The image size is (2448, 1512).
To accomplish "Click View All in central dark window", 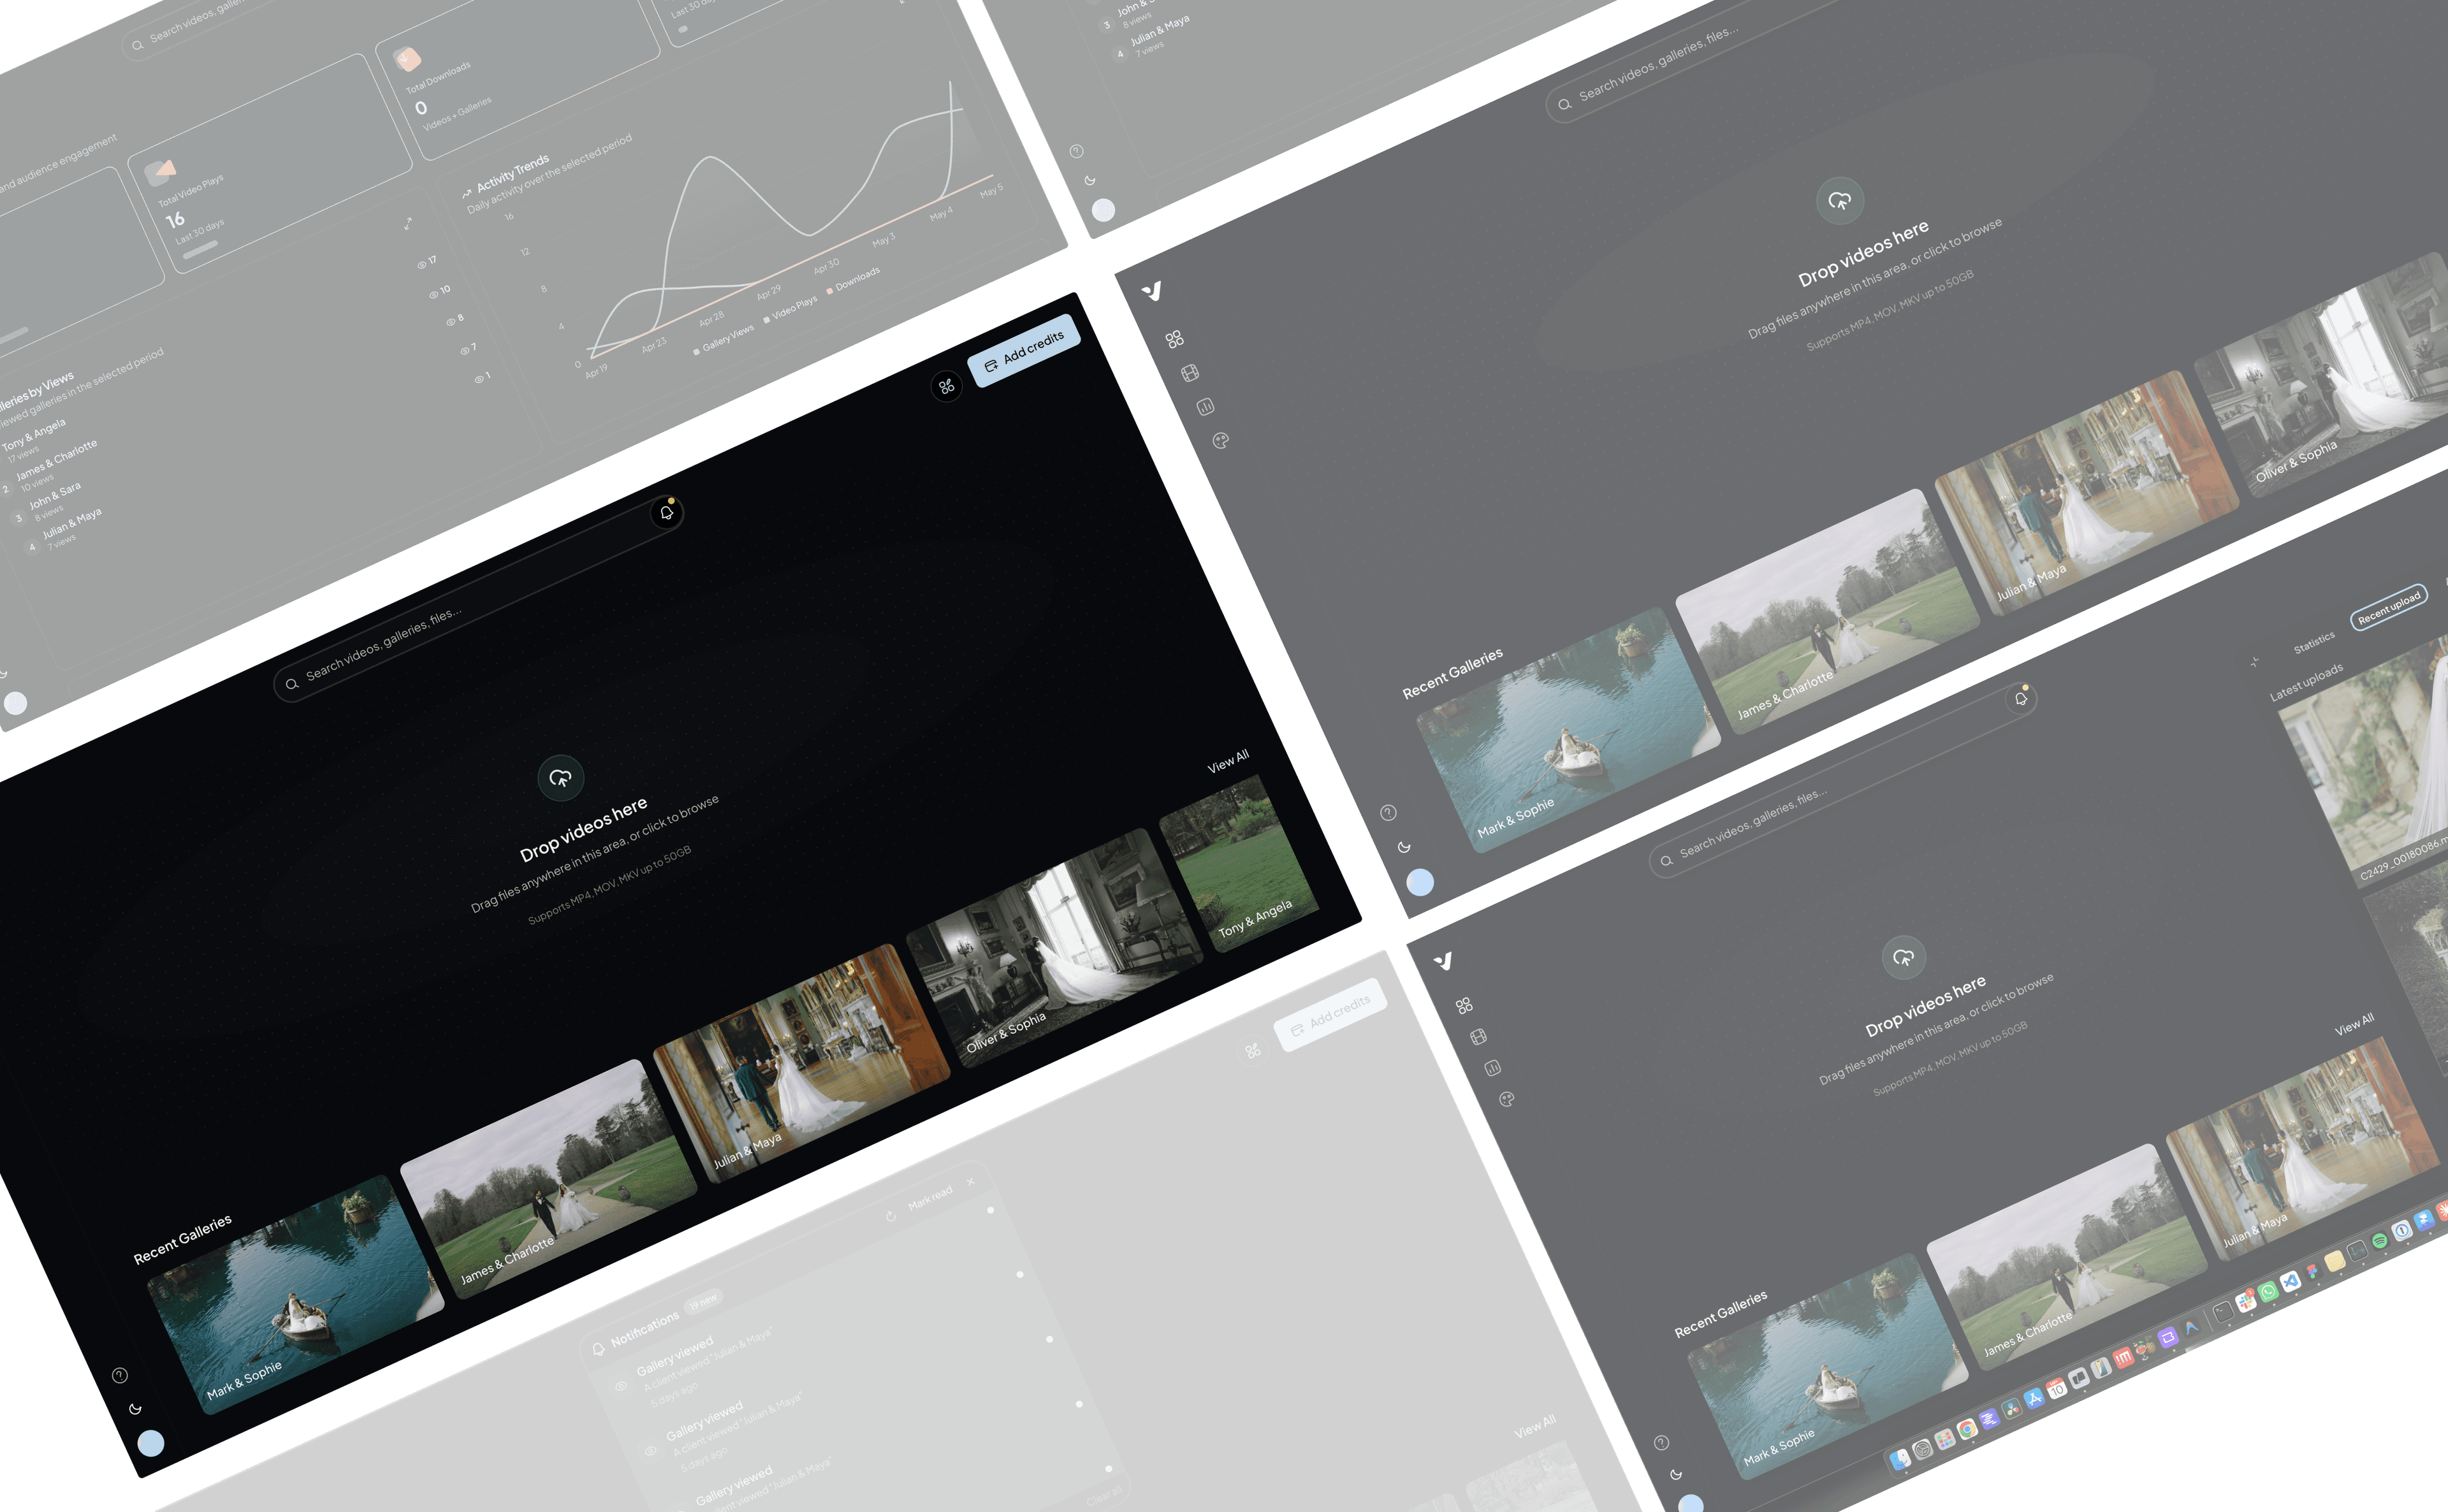I will tap(1228, 761).
